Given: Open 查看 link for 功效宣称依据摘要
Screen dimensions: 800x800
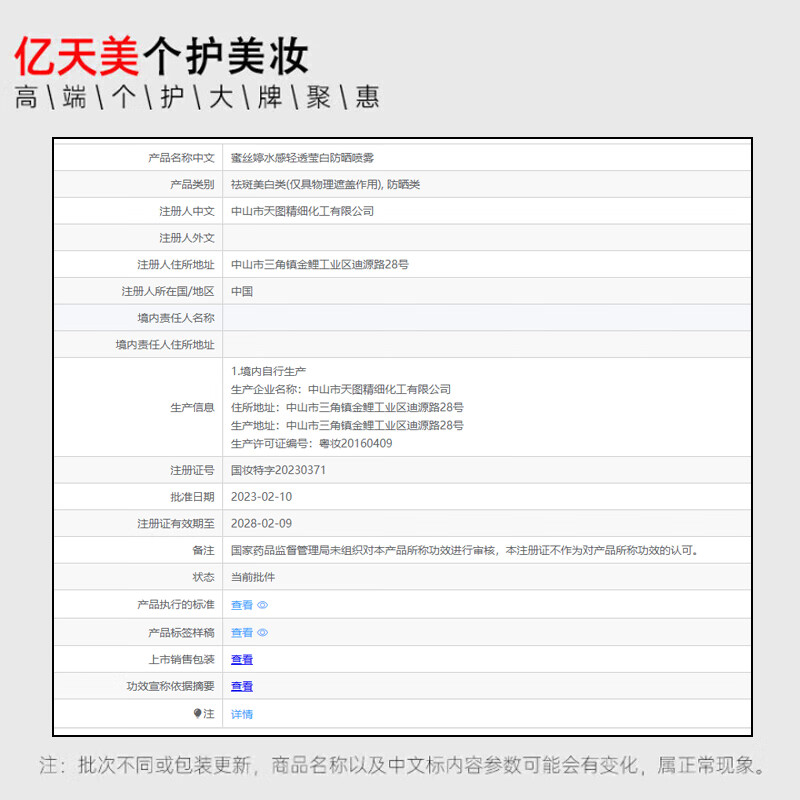Looking at the screenshot, I should pyautogui.click(x=242, y=687).
